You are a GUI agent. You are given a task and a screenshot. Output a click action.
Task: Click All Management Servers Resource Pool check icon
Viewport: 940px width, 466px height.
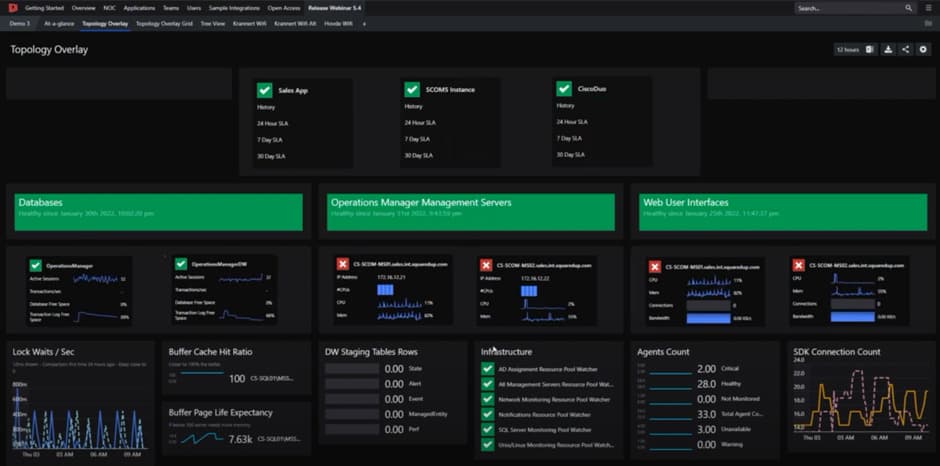click(487, 384)
